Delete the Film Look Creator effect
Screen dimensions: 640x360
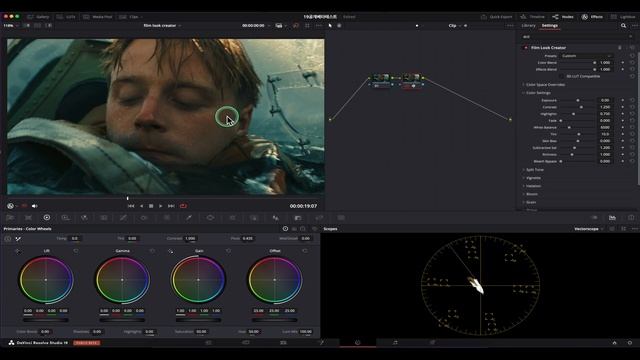[x=620, y=48]
